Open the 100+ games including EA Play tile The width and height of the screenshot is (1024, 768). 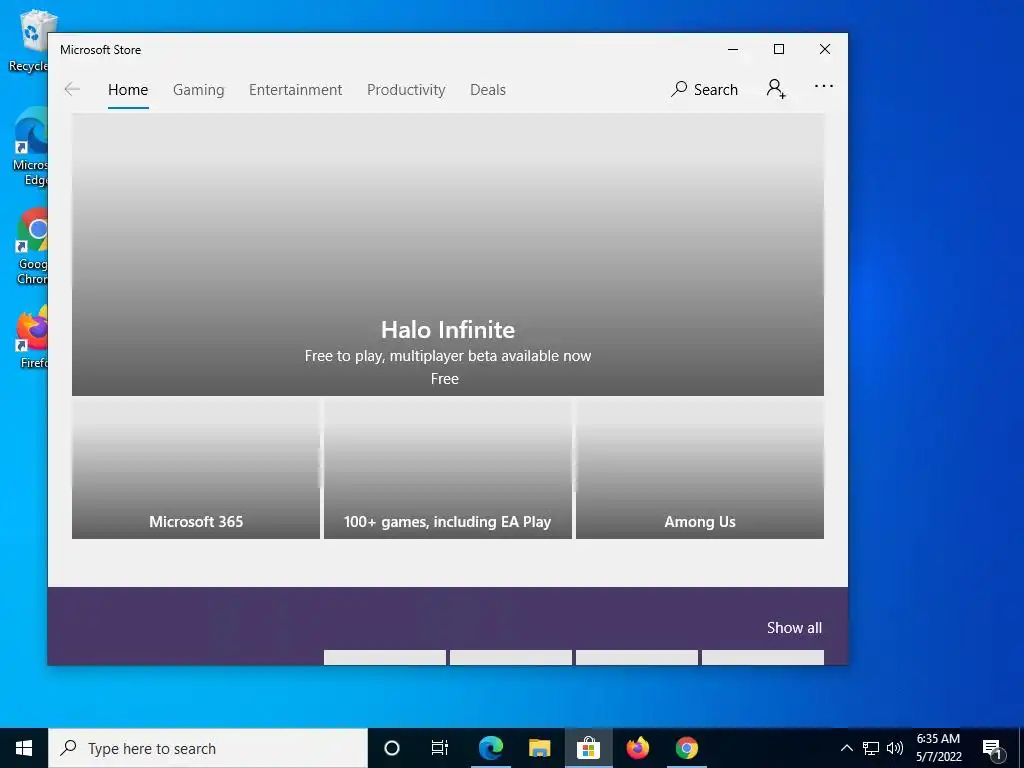pos(448,469)
